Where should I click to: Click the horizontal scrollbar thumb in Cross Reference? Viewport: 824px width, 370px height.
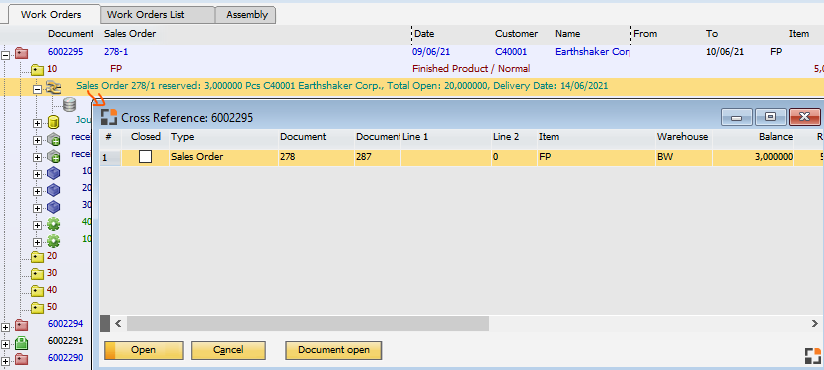coord(308,323)
